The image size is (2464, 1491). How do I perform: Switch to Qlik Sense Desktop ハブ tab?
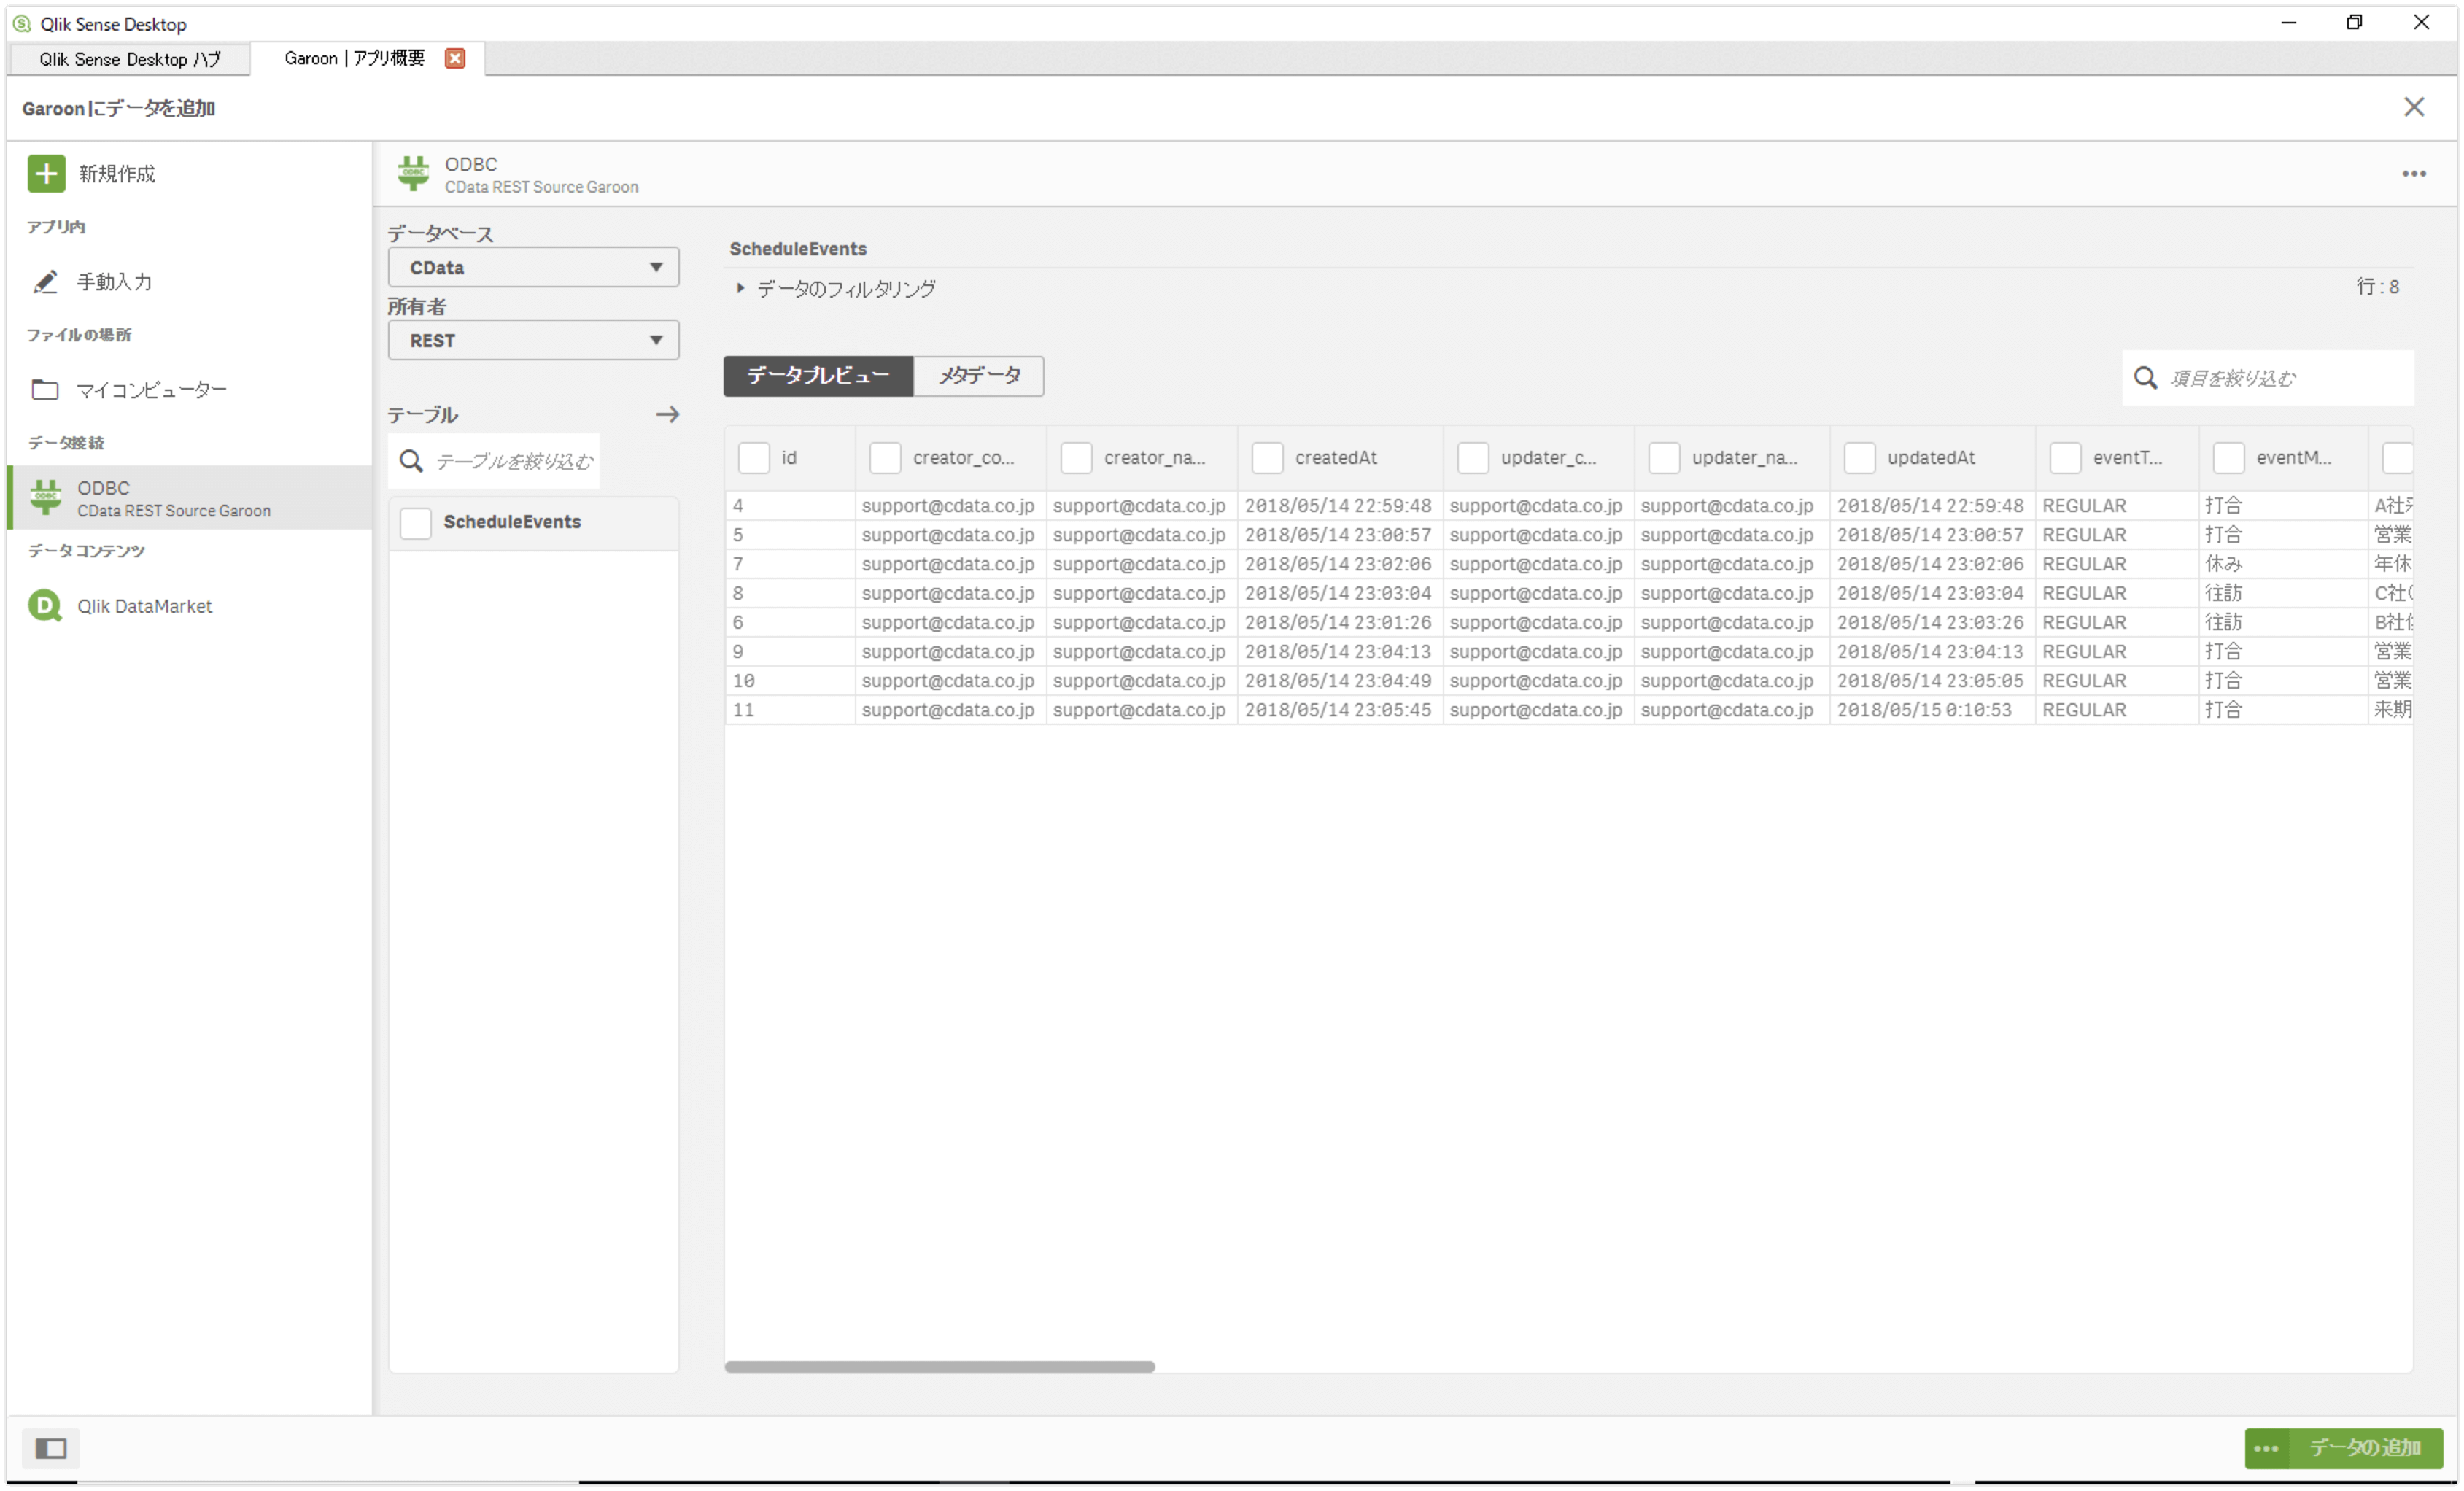tap(130, 59)
